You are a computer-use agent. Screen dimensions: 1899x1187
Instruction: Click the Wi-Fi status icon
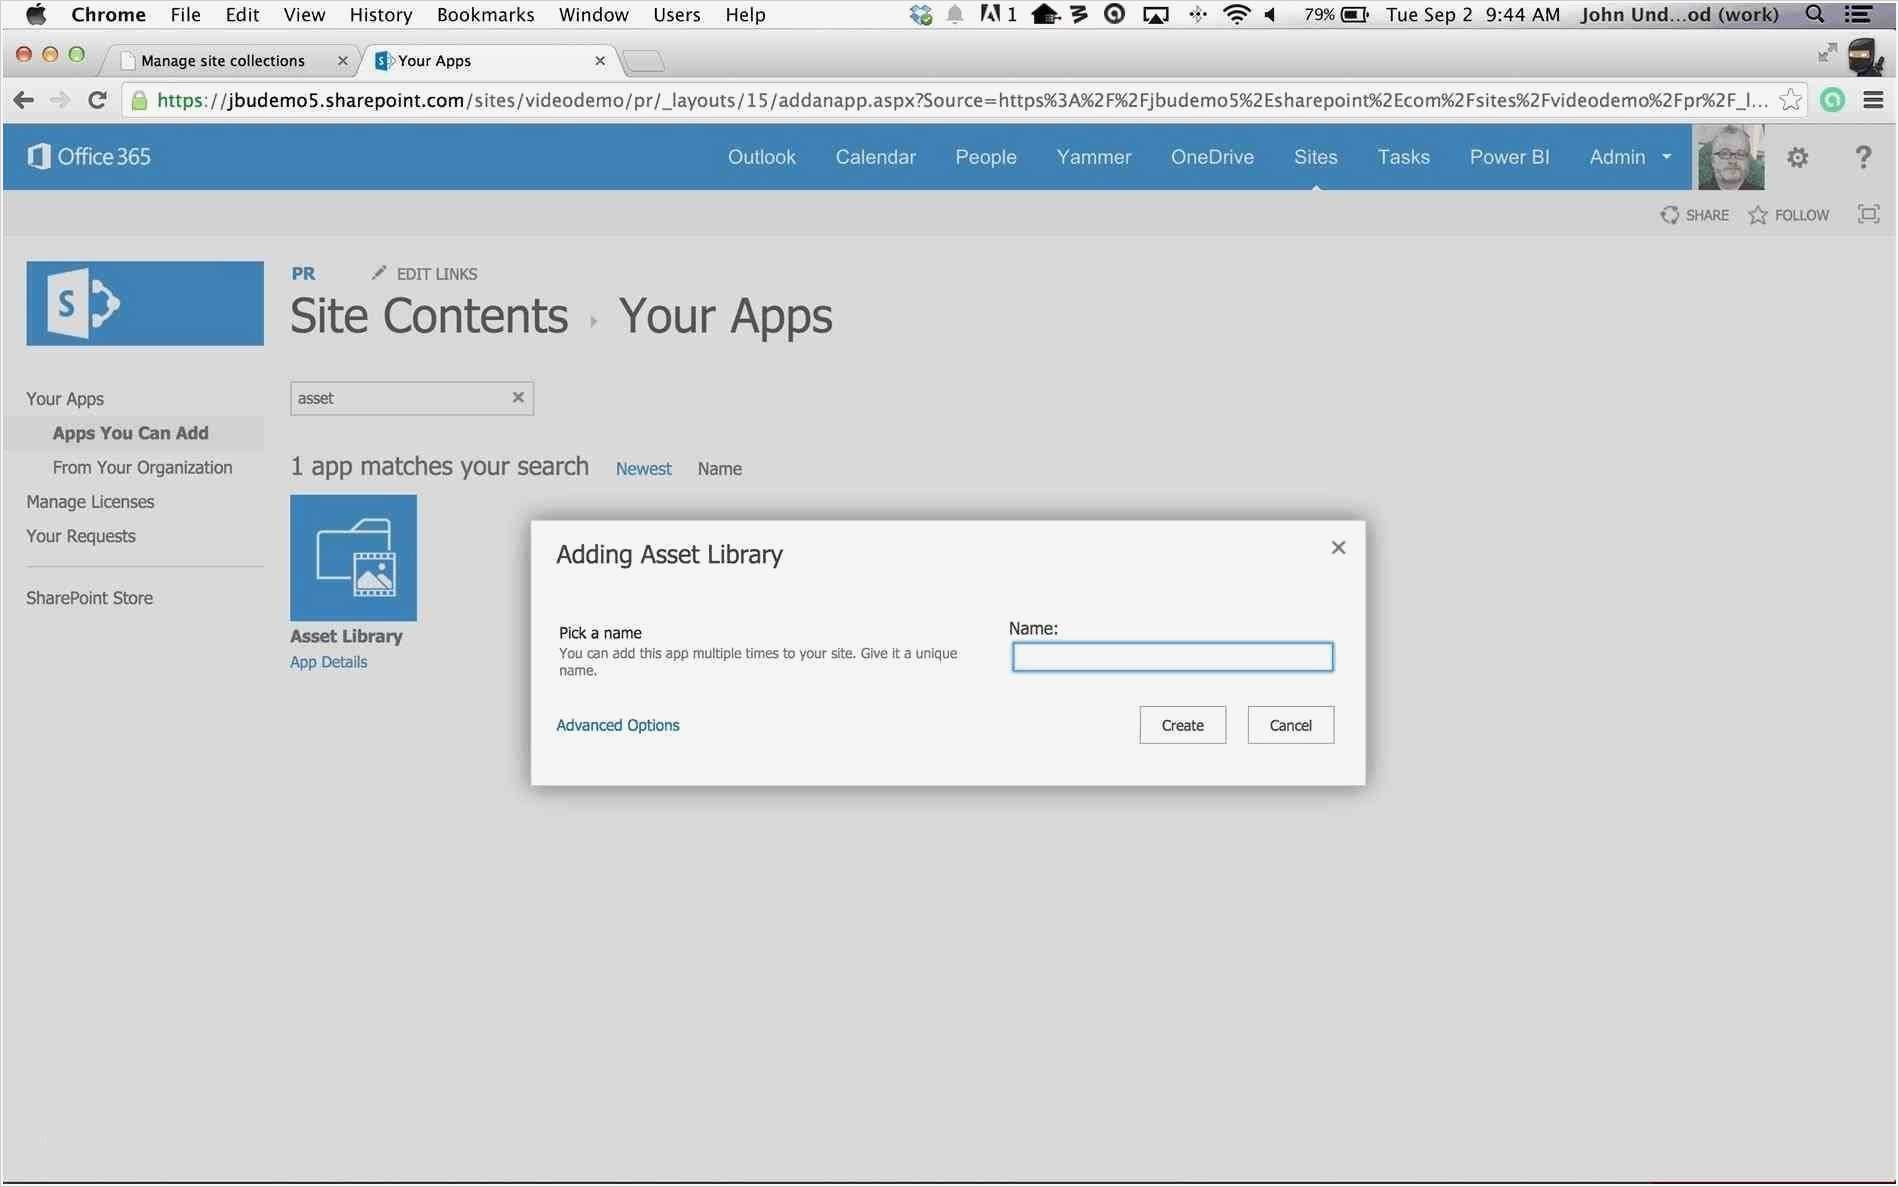[x=1236, y=14]
